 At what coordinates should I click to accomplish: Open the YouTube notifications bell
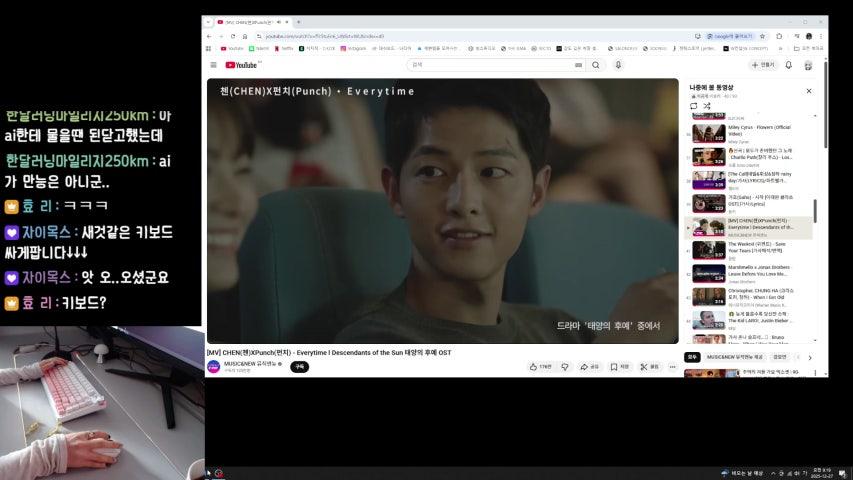788,65
